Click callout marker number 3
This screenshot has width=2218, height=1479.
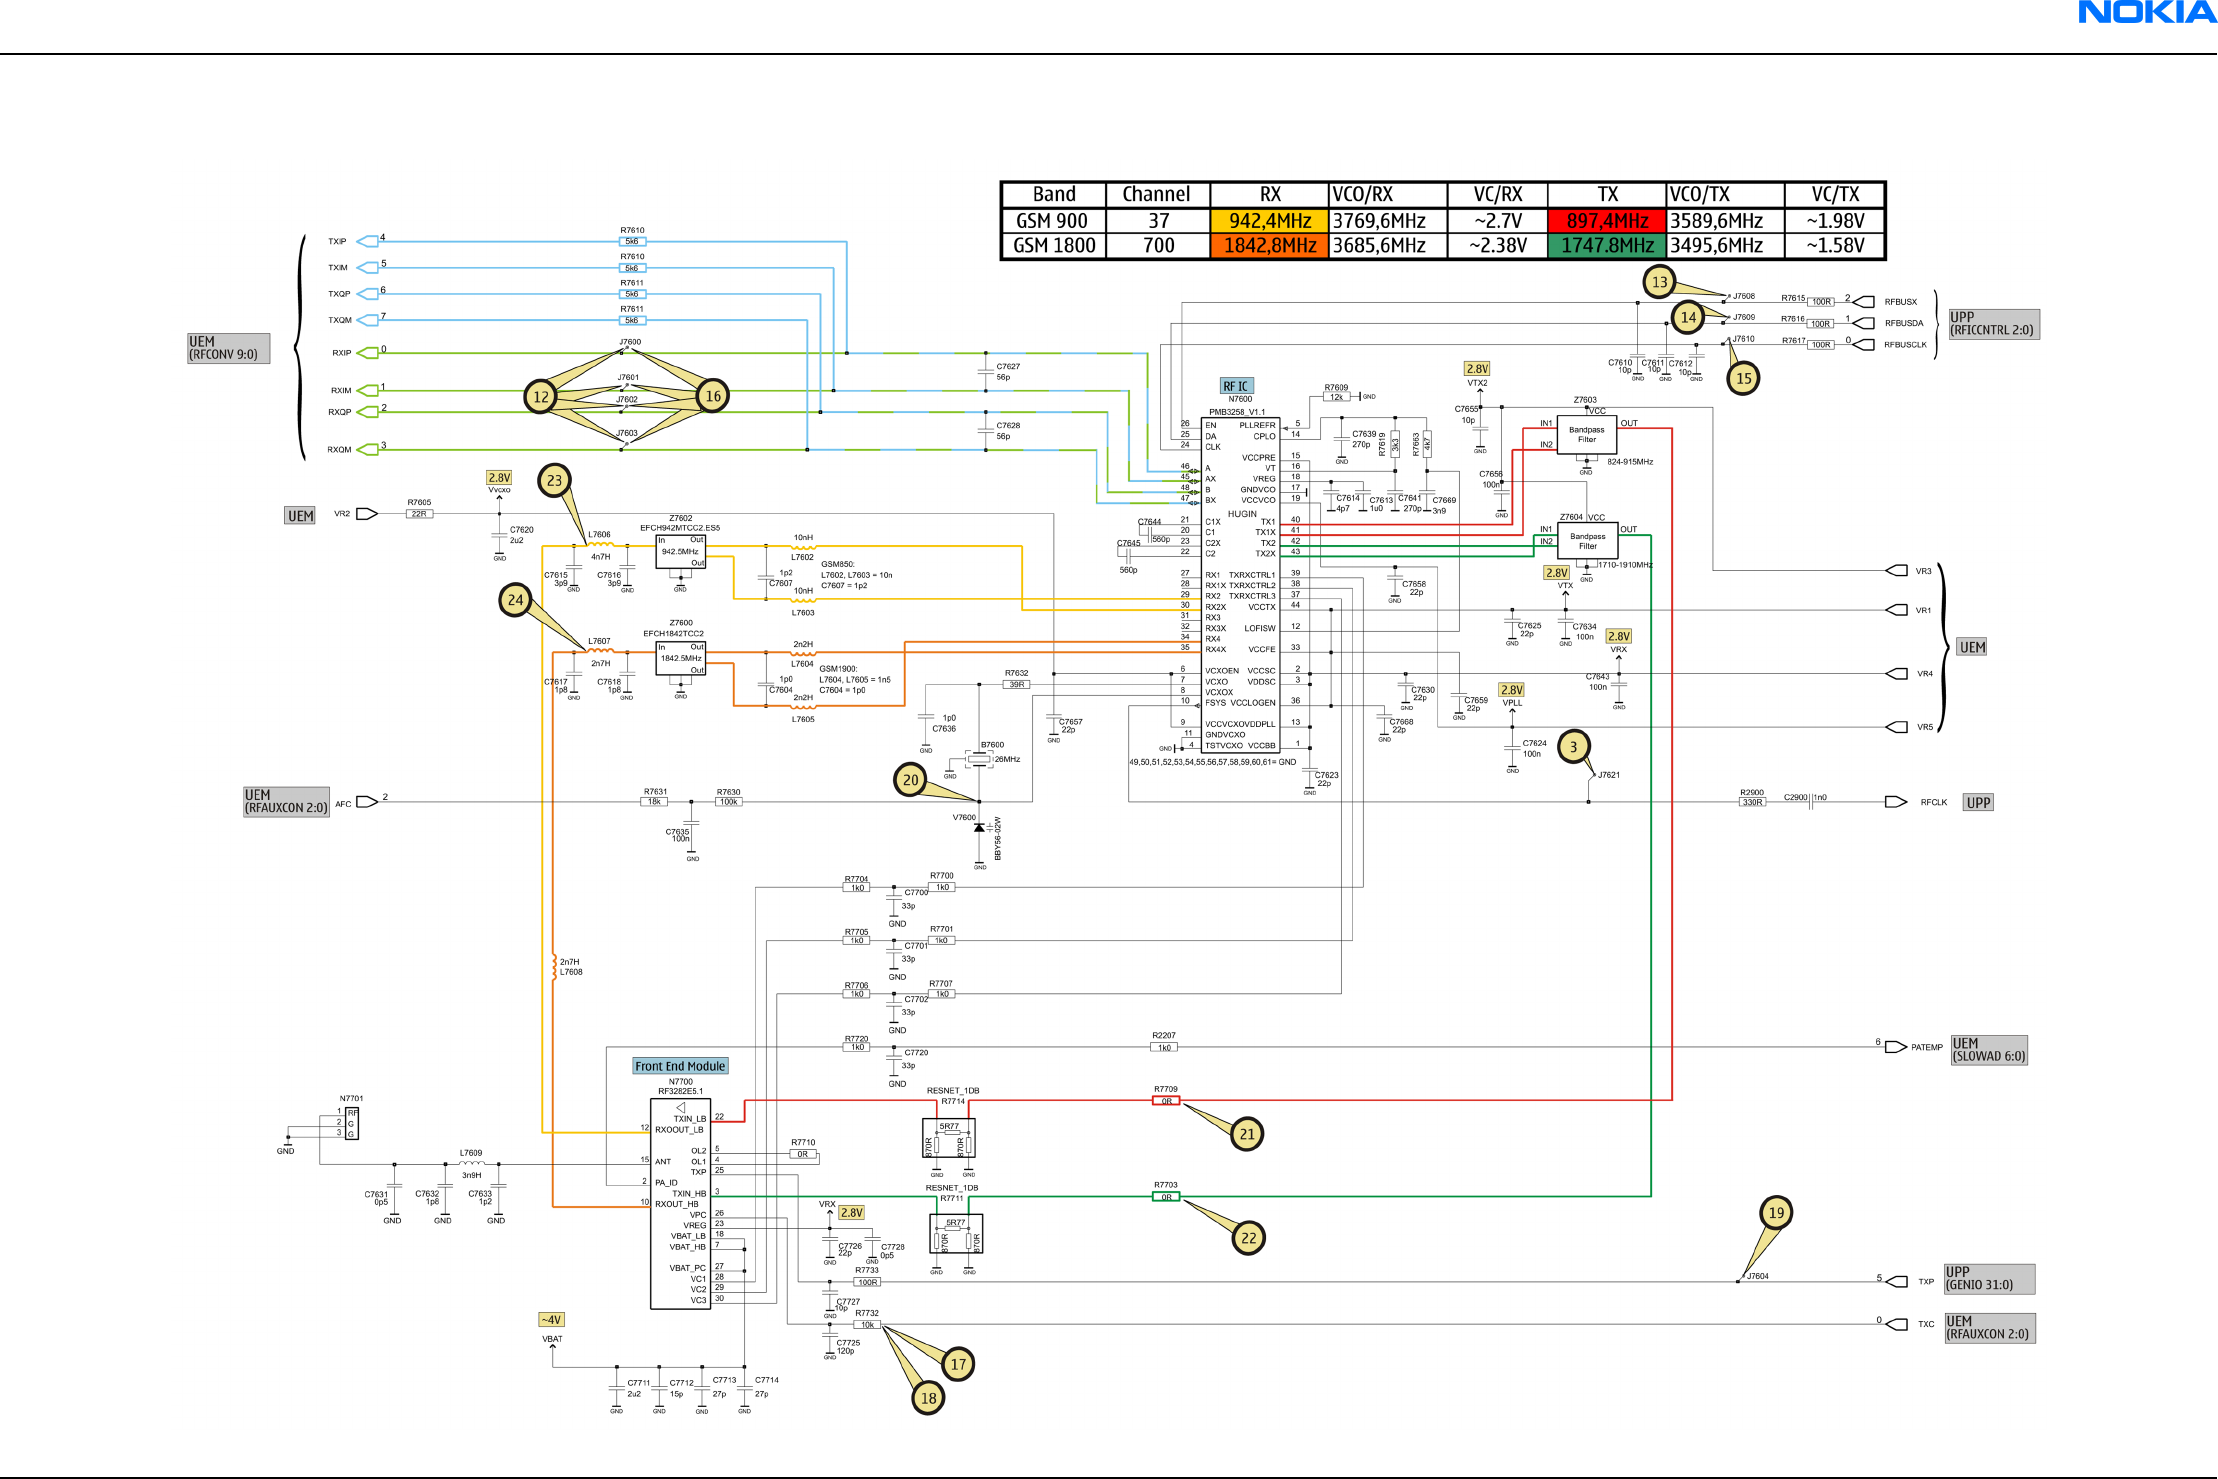tap(1573, 747)
